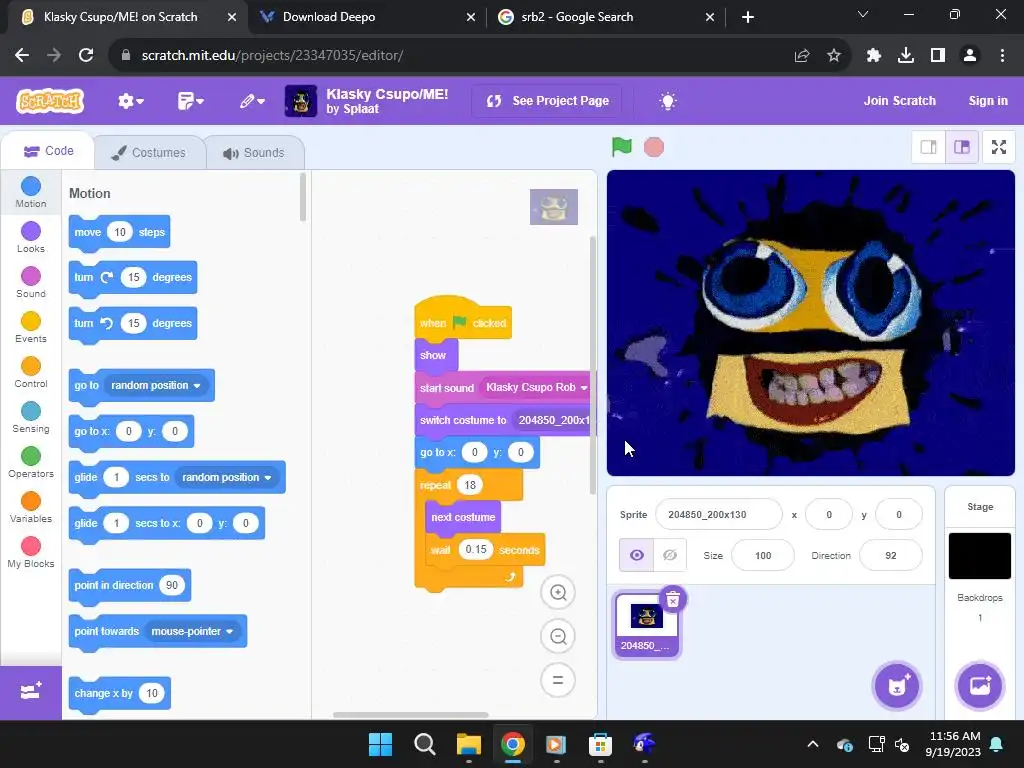Click the workspace horizontal scrollbar
The width and height of the screenshot is (1024, 768).
point(411,715)
